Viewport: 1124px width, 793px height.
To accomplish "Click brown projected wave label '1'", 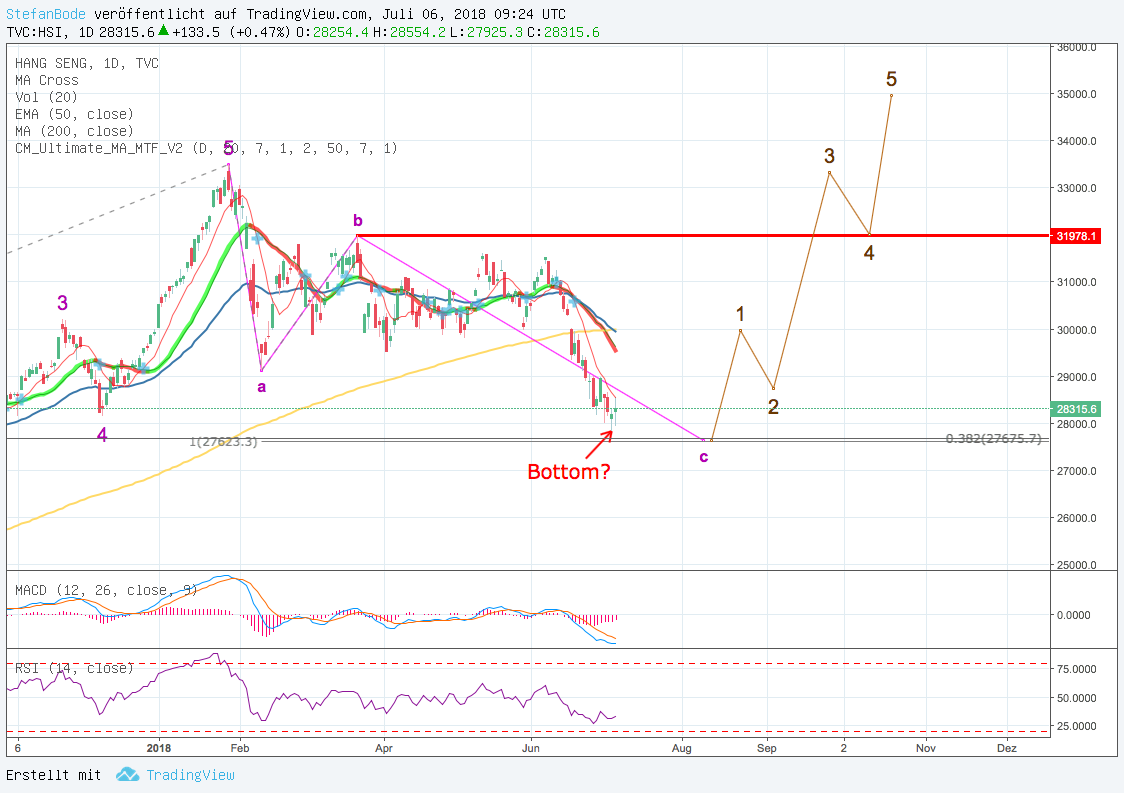I will tap(740, 313).
